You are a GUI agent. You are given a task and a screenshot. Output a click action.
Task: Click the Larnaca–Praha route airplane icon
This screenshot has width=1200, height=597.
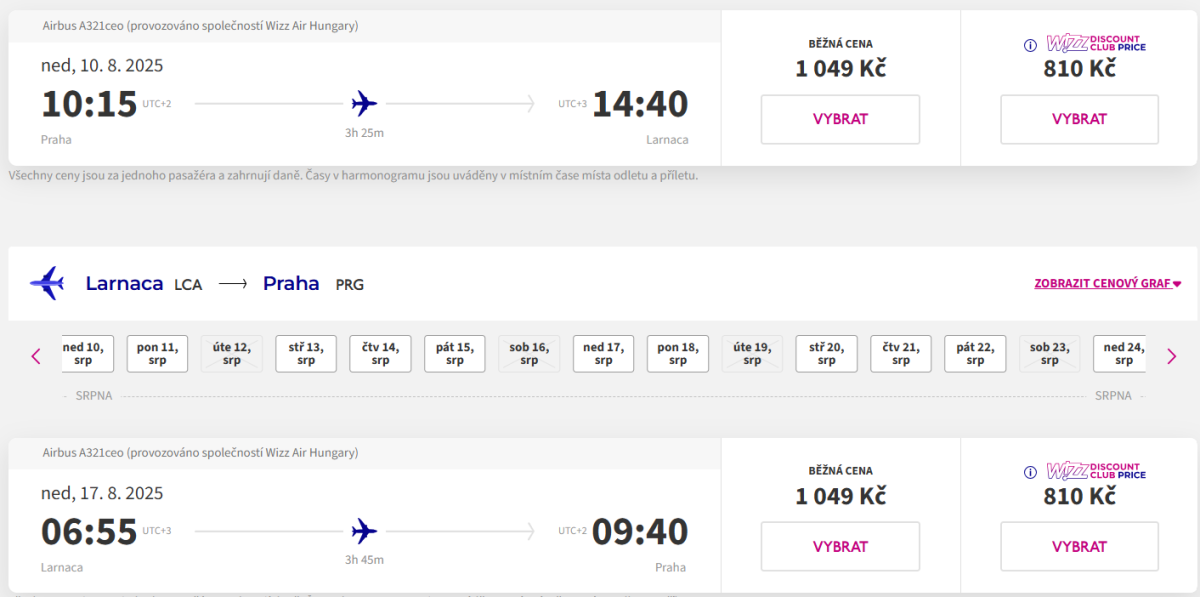coord(47,283)
